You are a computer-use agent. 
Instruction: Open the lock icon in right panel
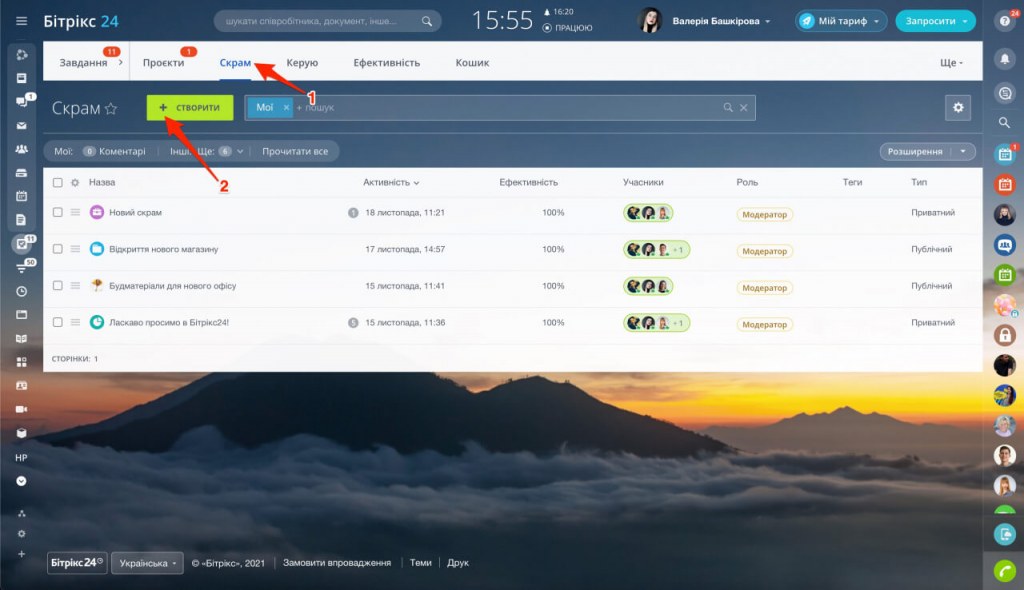(x=1004, y=335)
